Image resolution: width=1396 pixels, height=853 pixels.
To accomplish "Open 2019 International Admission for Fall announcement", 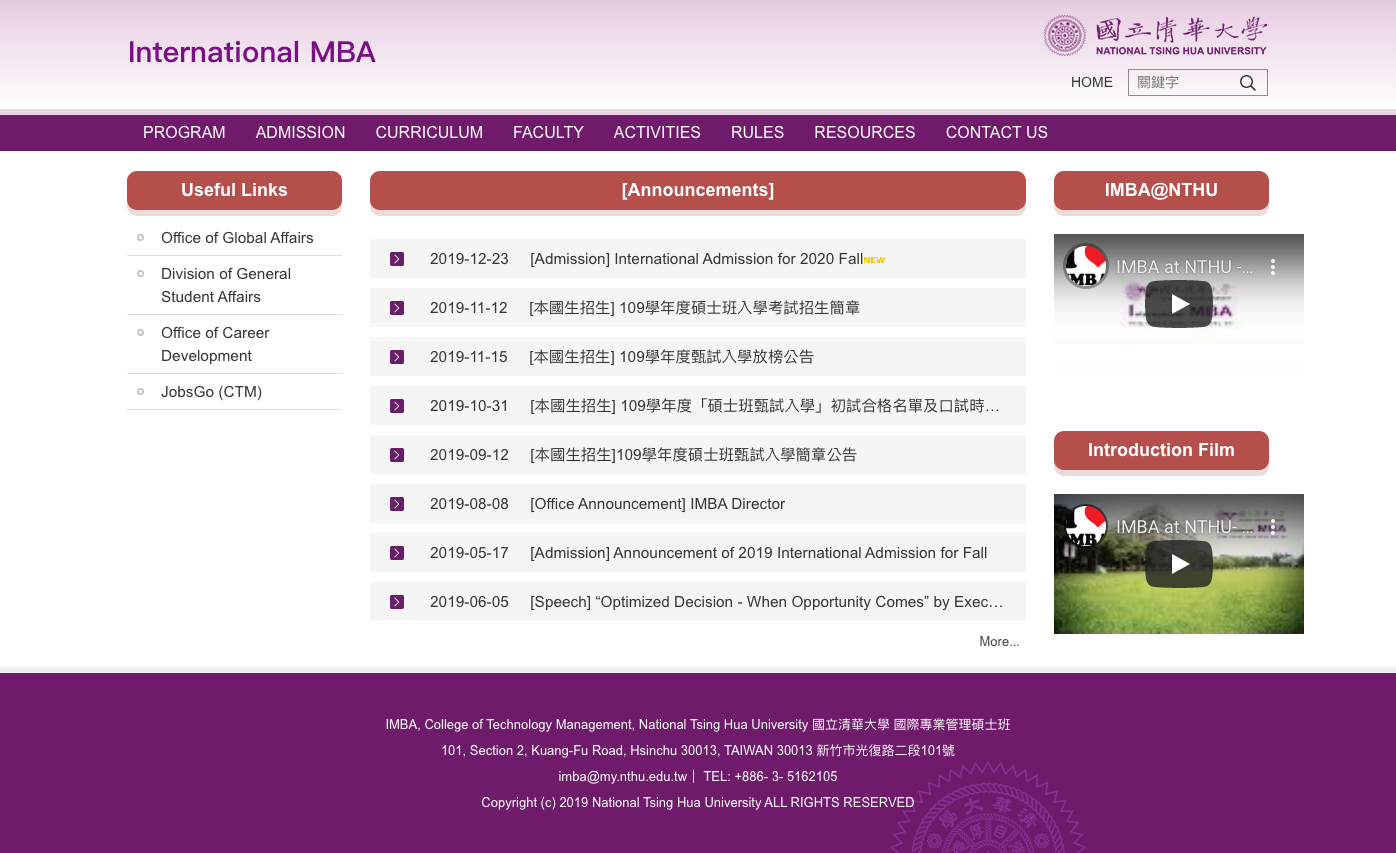I will coord(759,553).
